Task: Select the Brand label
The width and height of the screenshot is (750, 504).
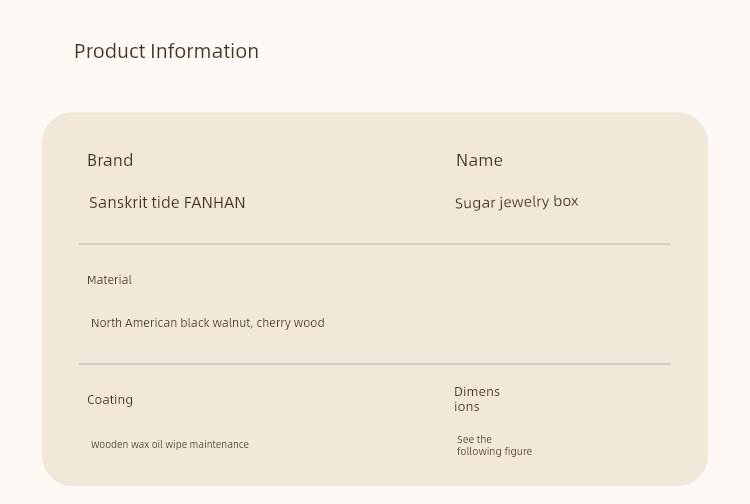Action: 110,160
